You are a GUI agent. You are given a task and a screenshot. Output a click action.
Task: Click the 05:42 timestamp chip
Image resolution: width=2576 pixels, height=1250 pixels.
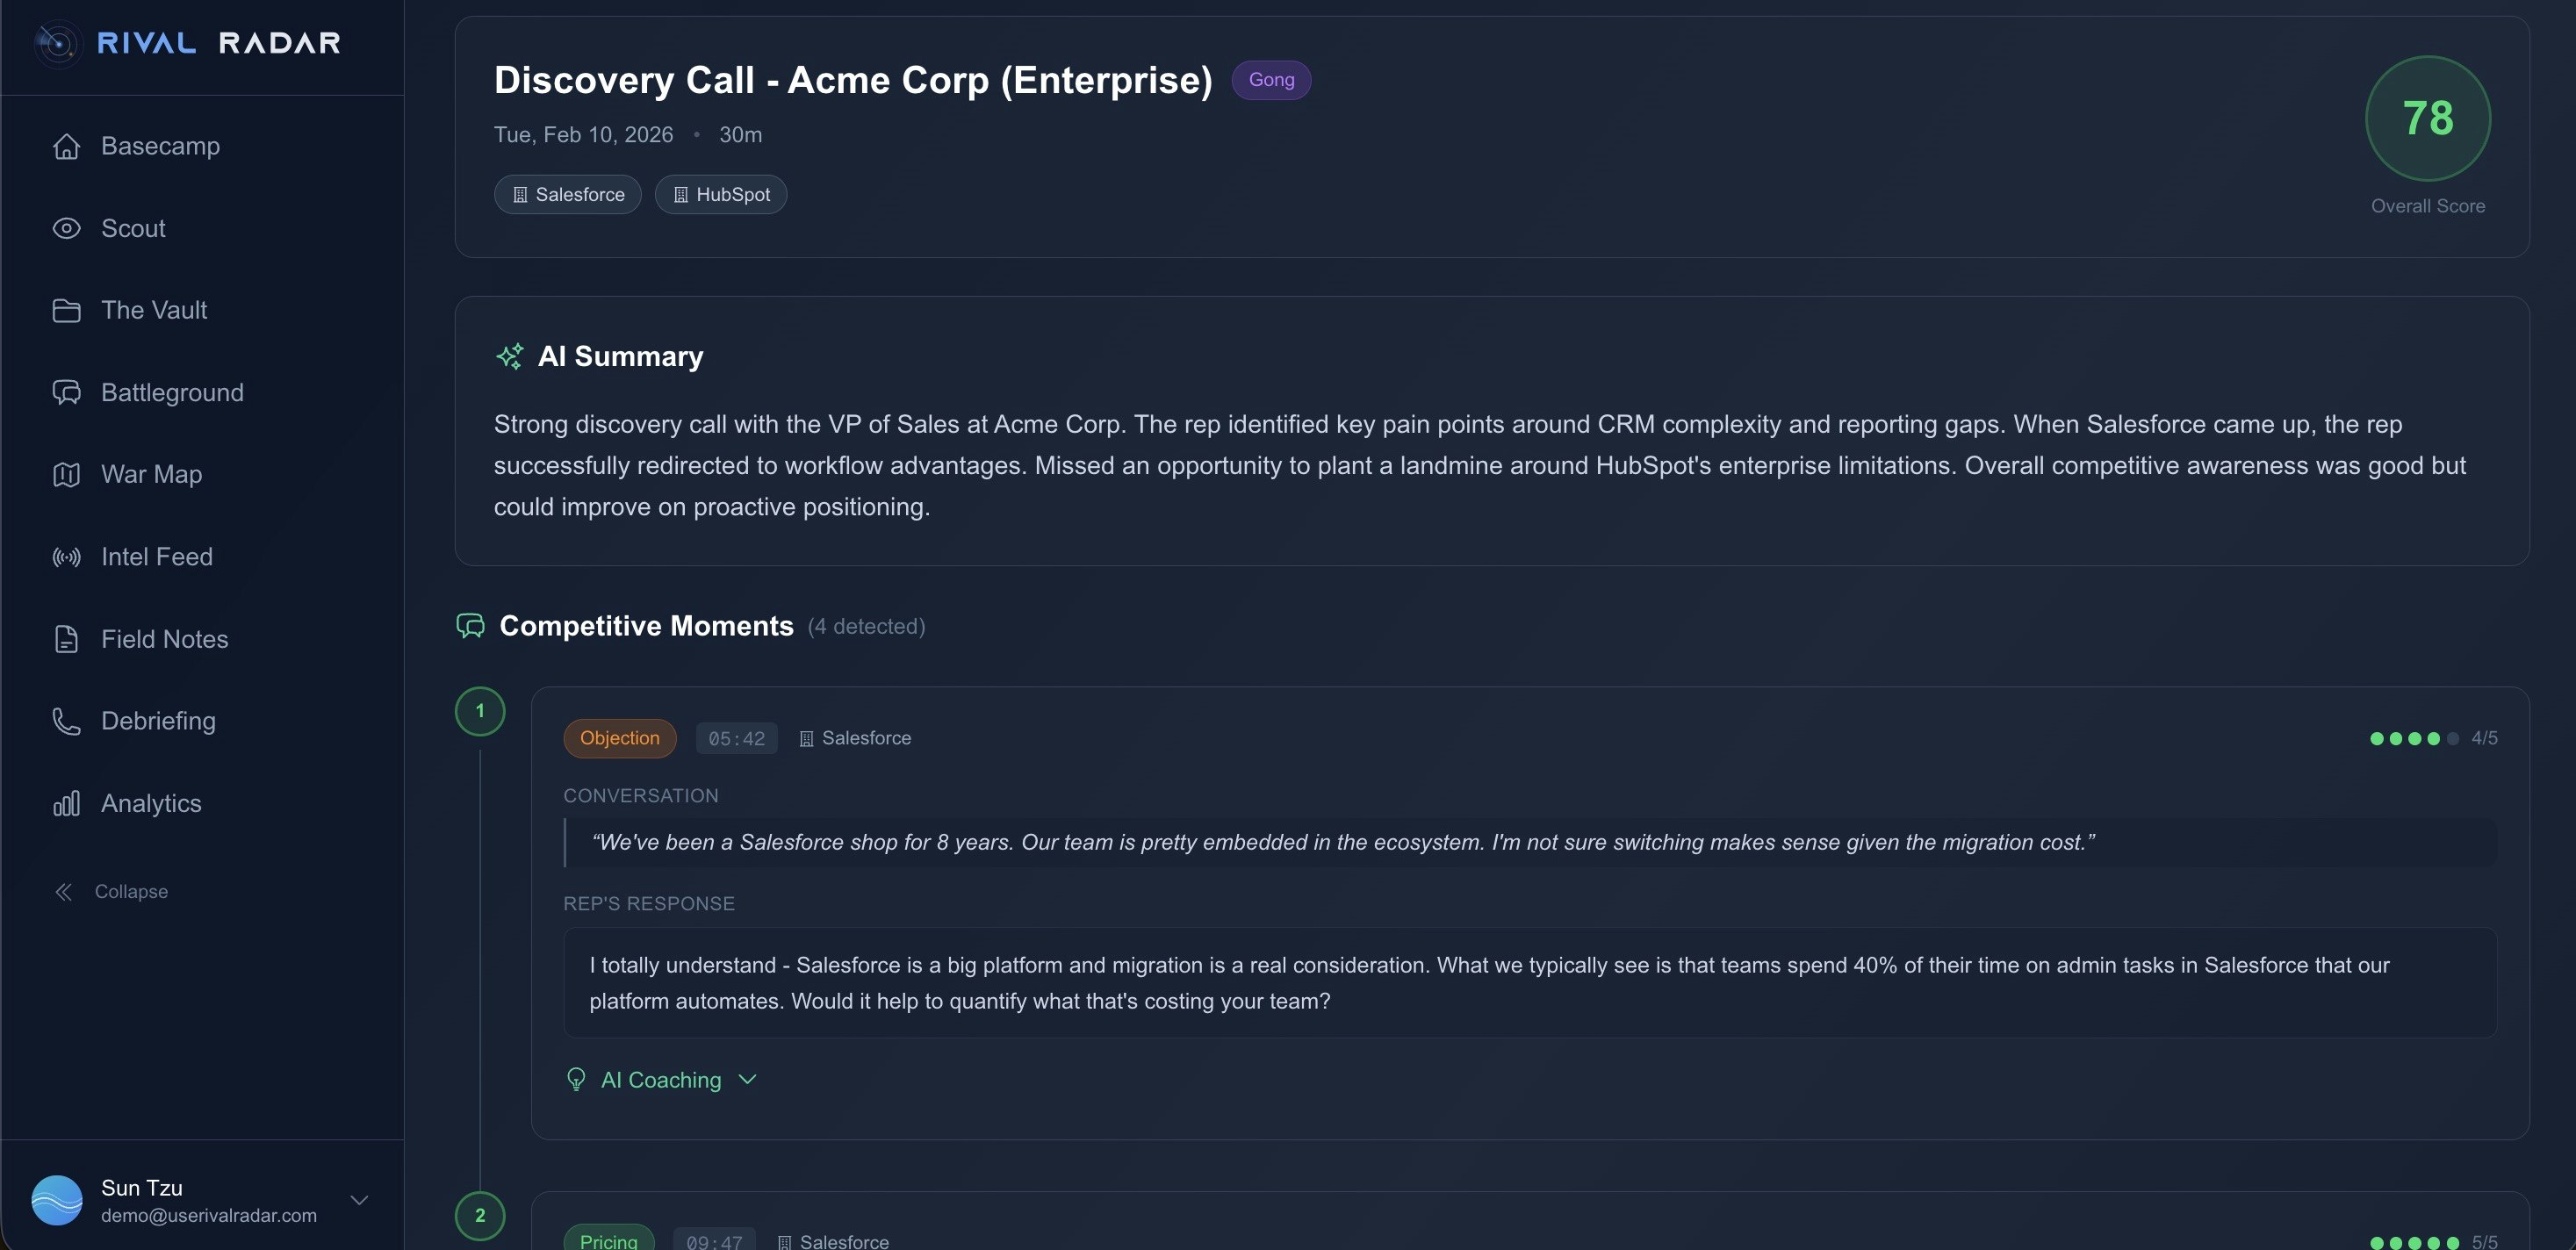coord(736,738)
